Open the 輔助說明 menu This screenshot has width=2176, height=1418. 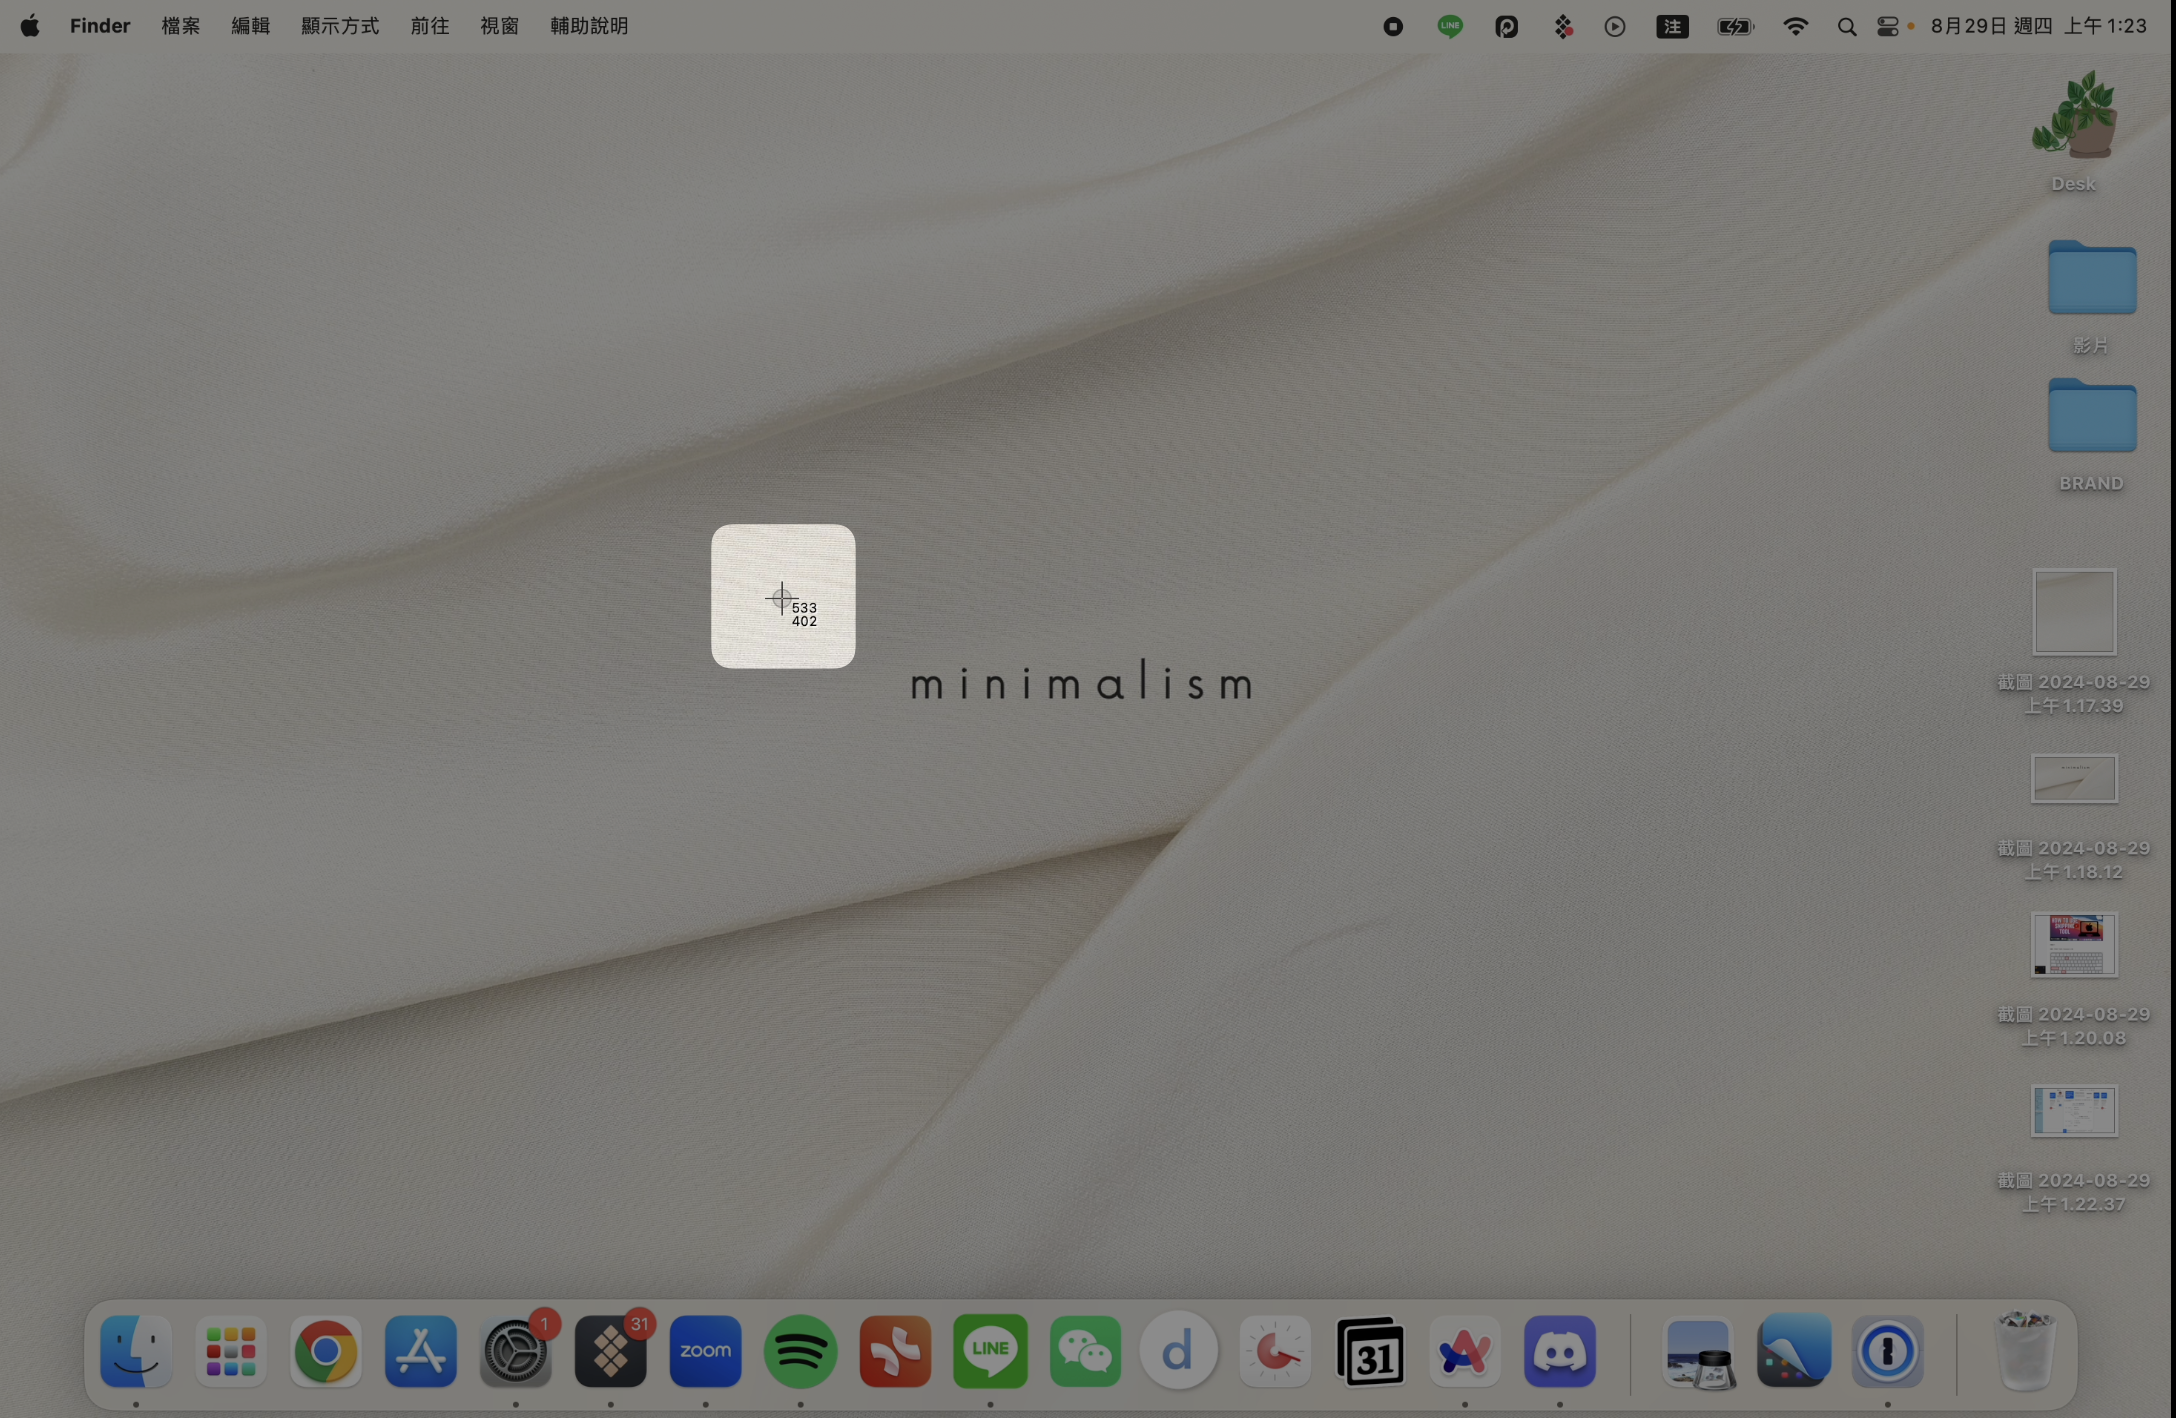point(589,26)
